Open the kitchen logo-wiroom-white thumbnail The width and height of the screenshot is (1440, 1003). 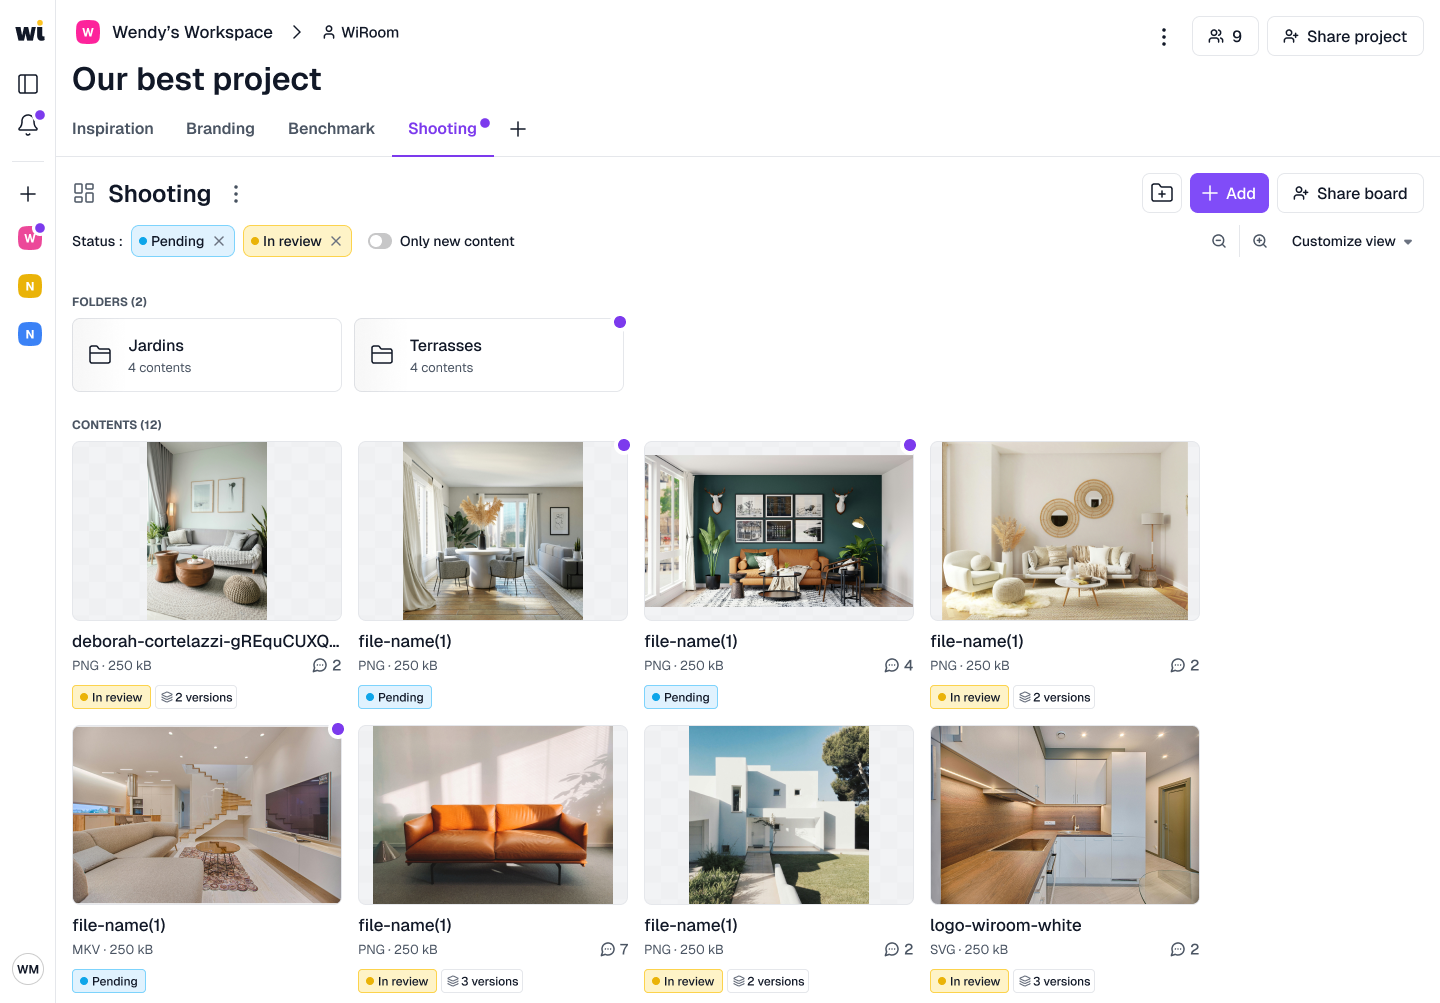(x=1065, y=815)
